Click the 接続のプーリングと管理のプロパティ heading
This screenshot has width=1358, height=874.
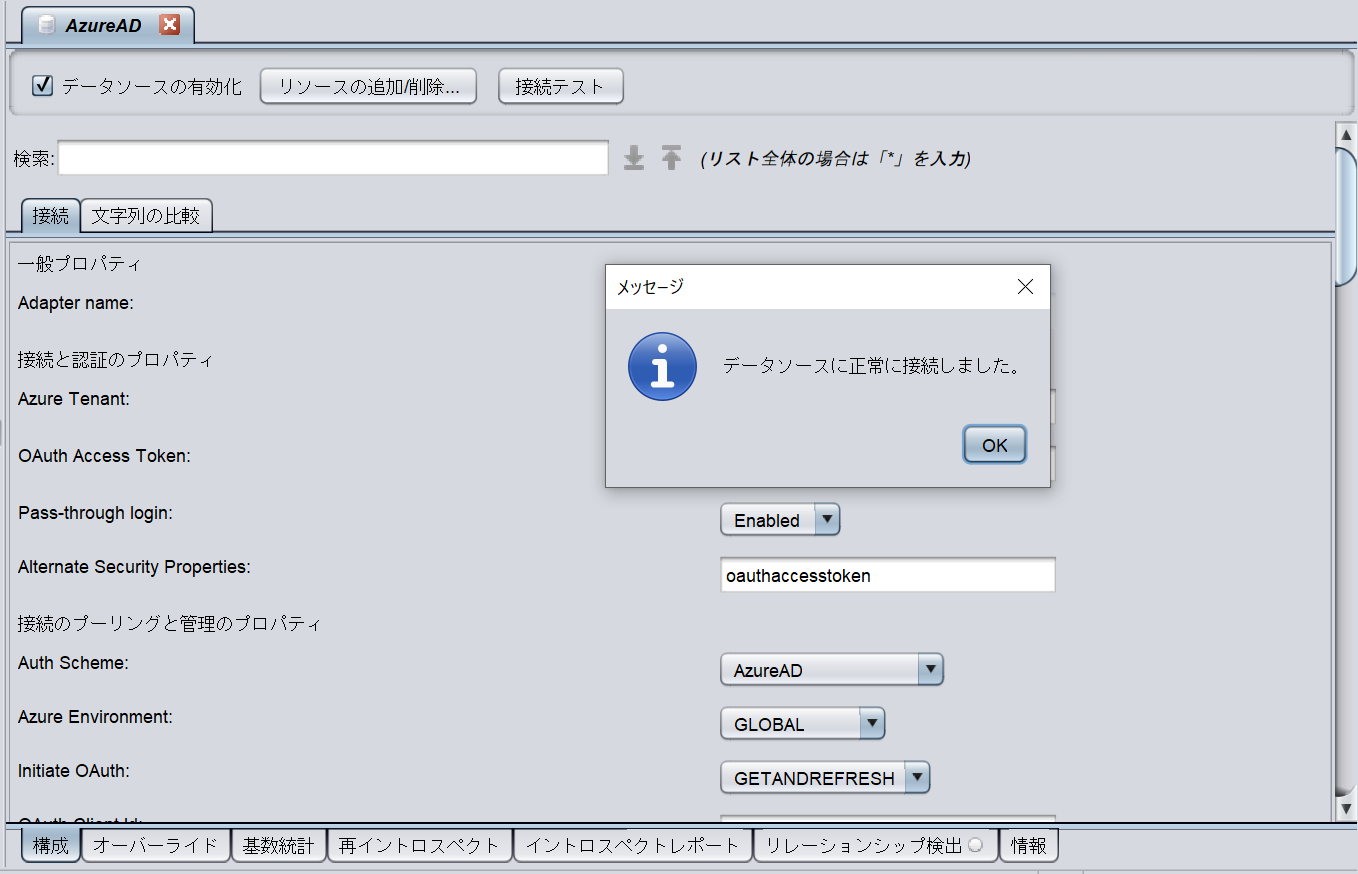click(x=169, y=624)
